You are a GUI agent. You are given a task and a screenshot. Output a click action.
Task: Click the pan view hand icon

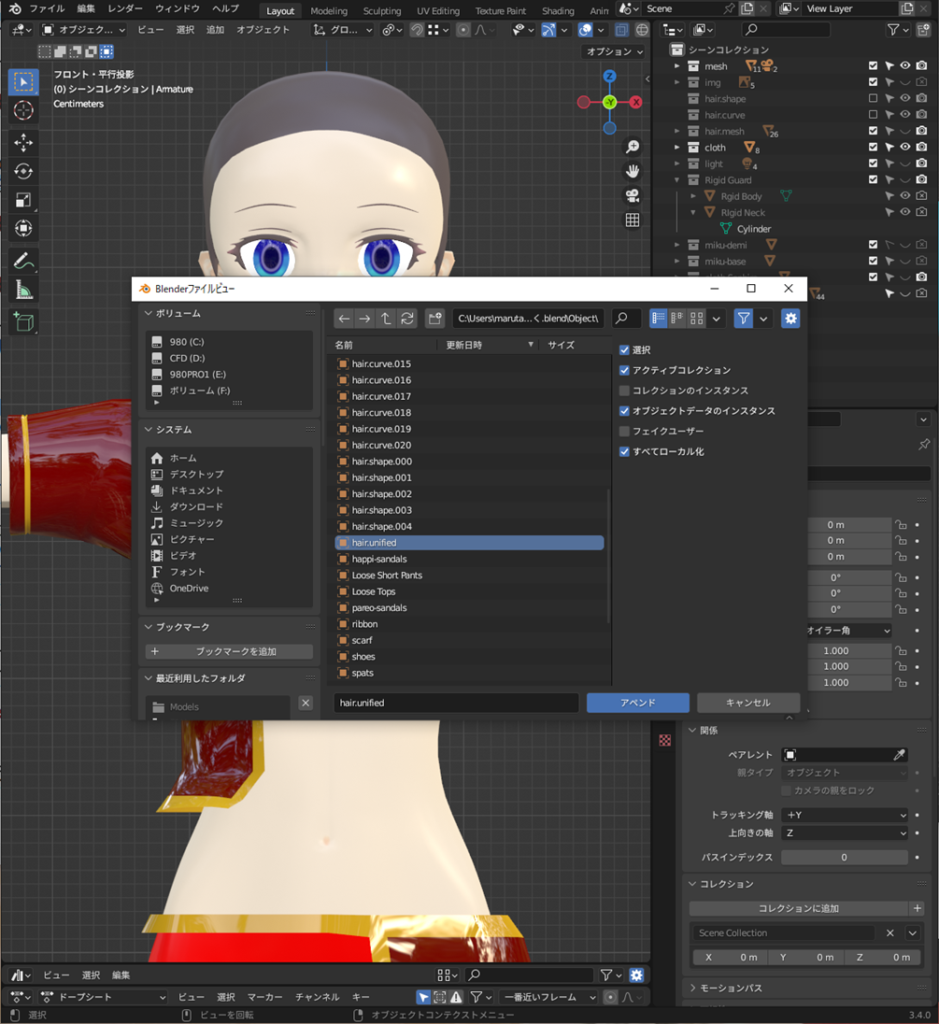[632, 171]
